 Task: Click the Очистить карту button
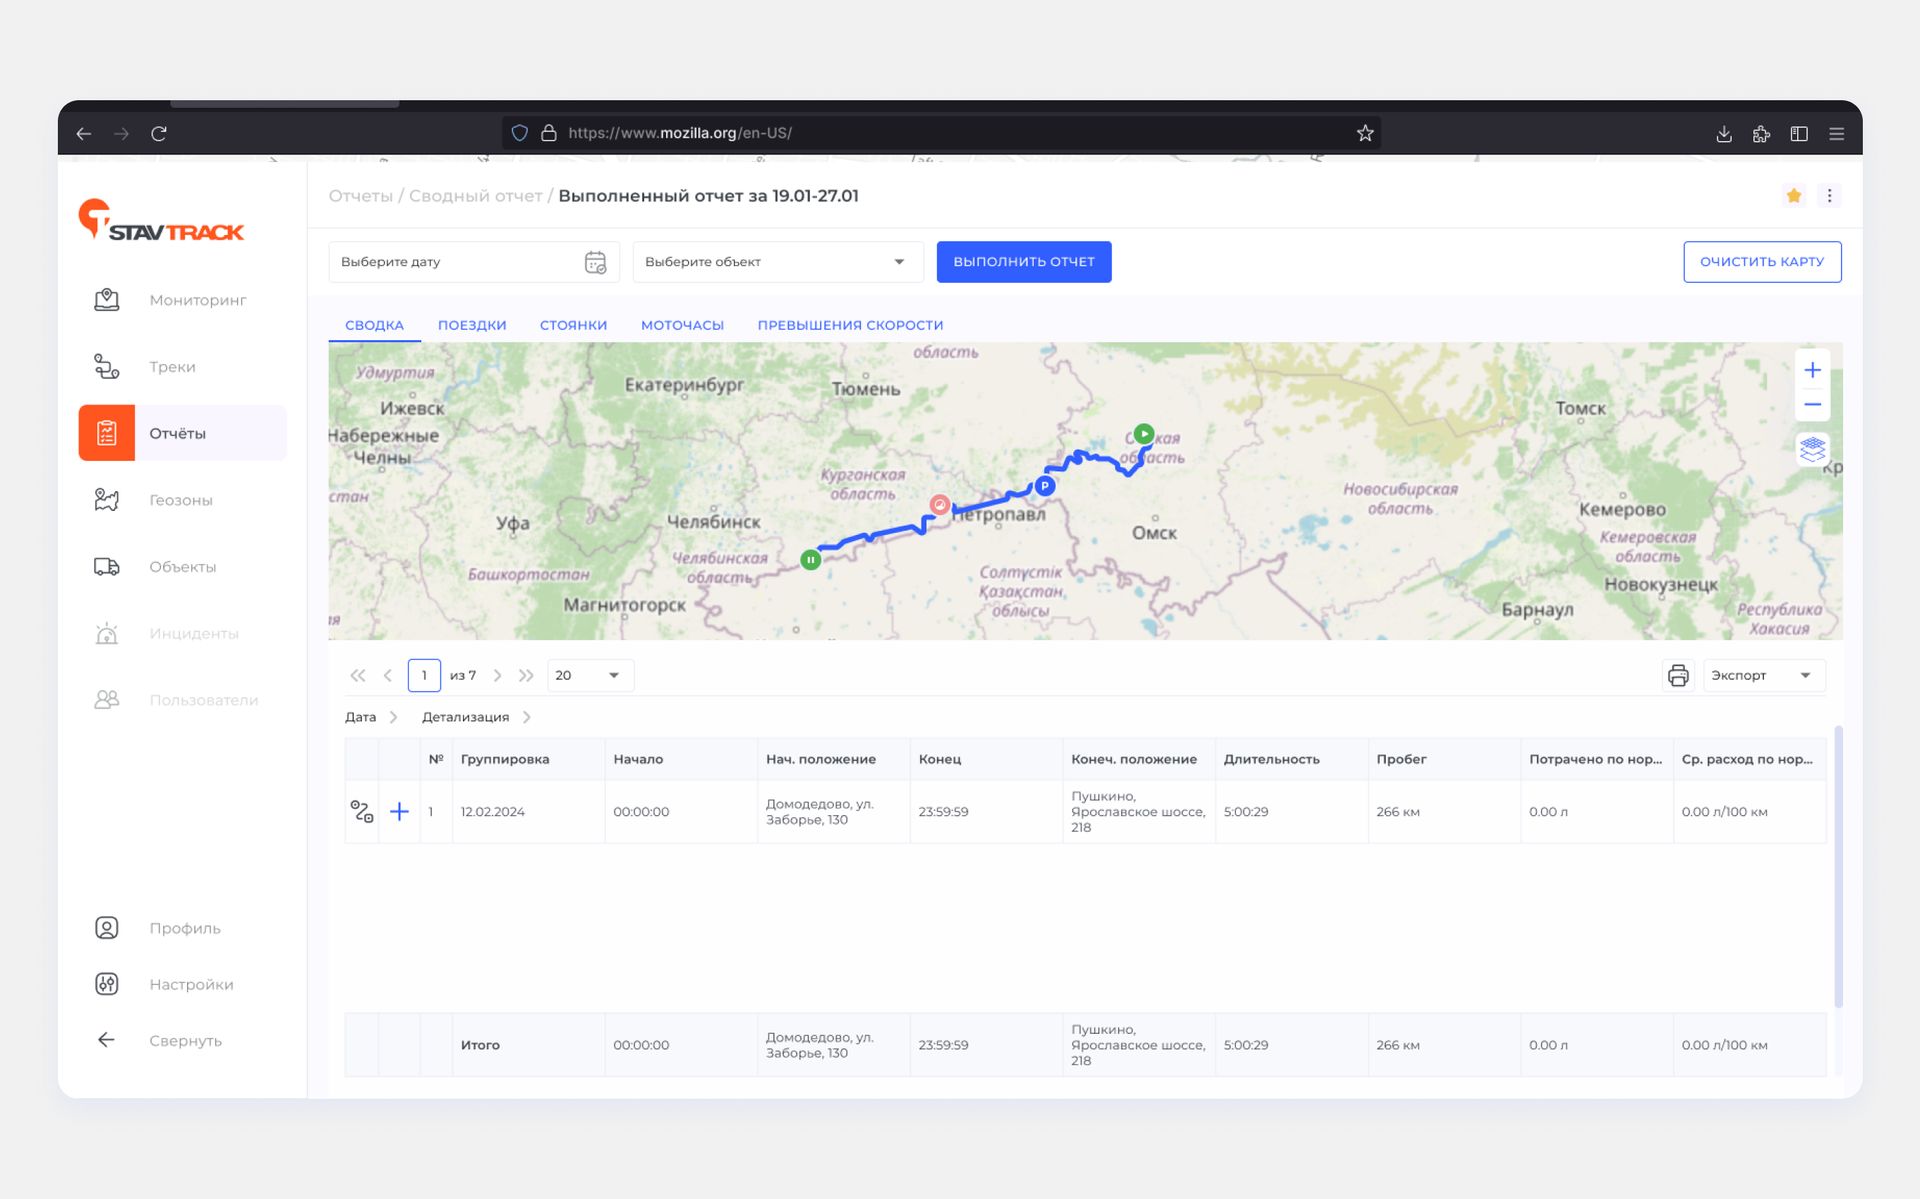pyautogui.click(x=1761, y=262)
